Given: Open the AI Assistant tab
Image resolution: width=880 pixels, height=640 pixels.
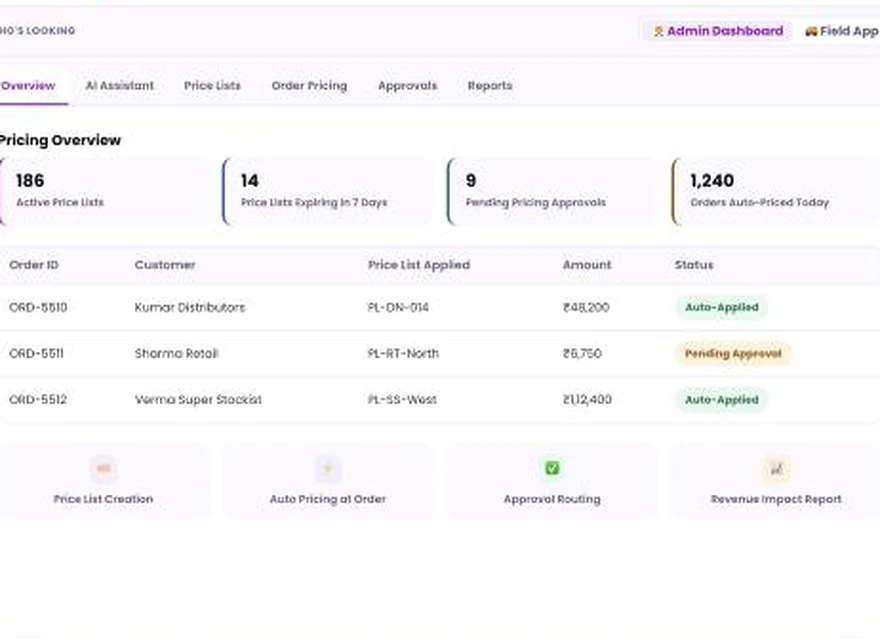Looking at the screenshot, I should [120, 86].
